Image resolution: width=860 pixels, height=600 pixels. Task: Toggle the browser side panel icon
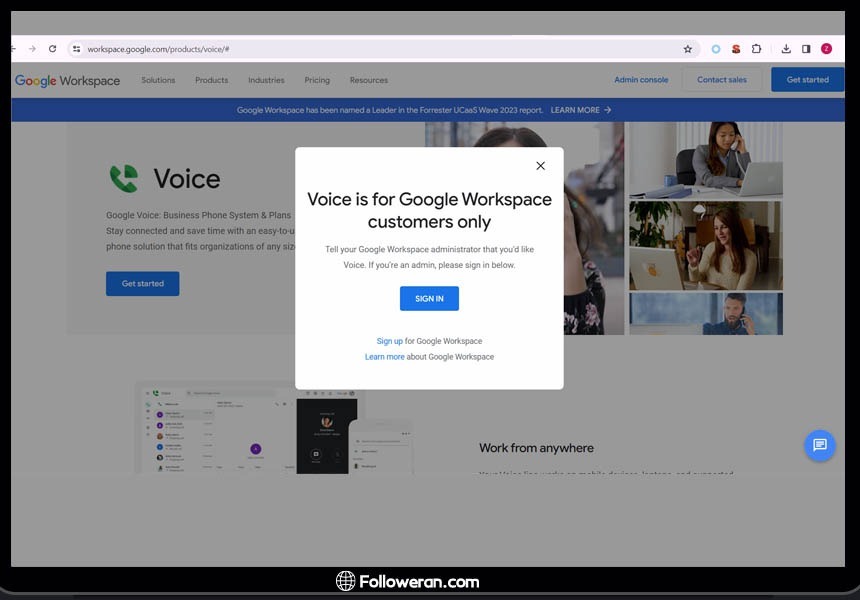806,49
